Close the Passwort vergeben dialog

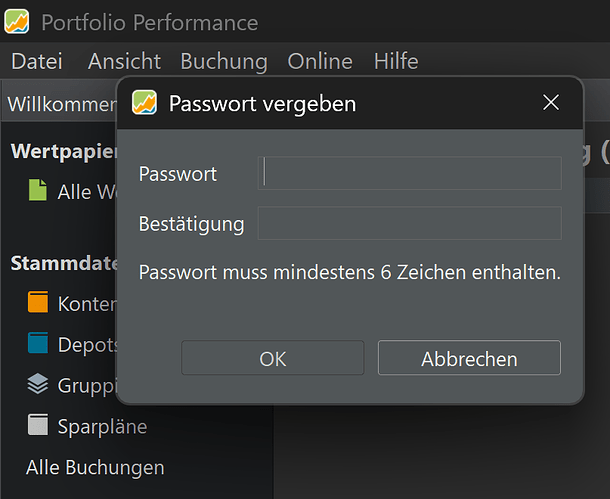[550, 102]
